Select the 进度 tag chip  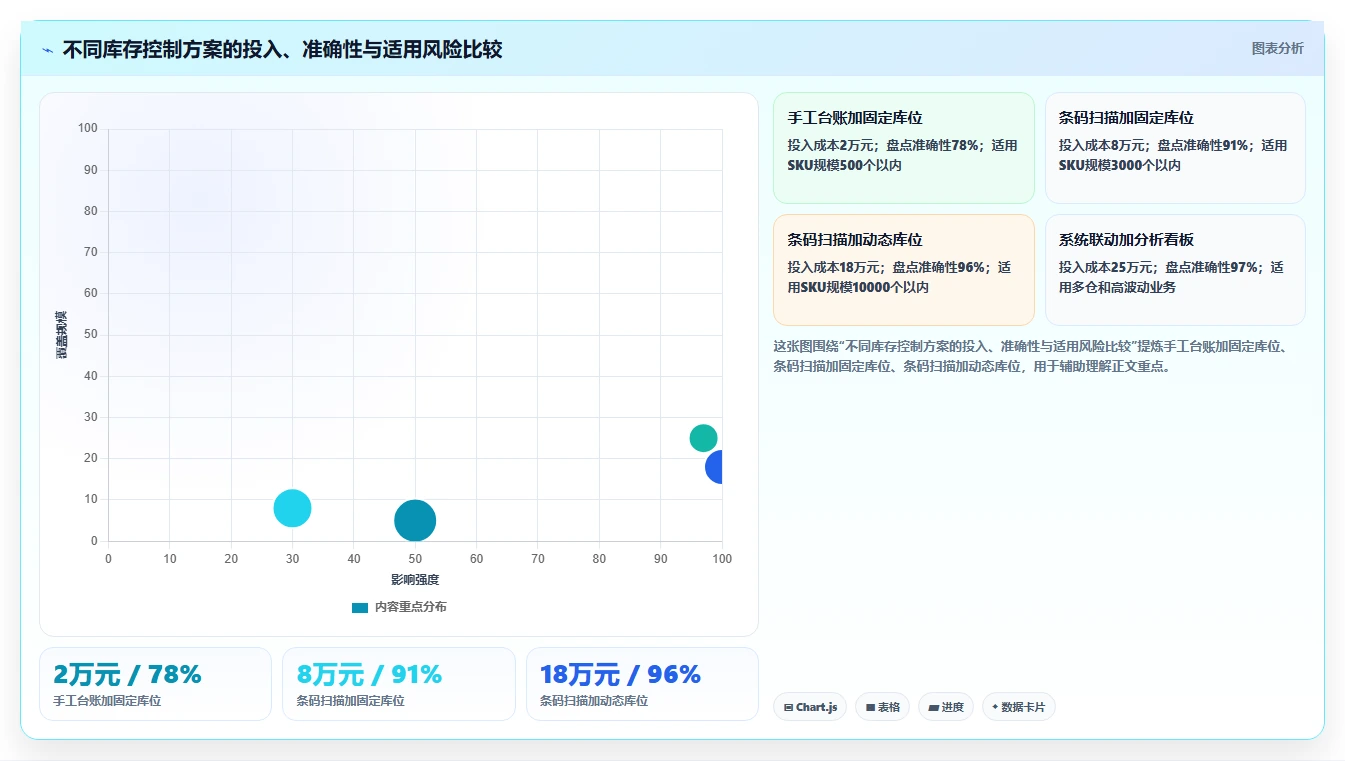pyautogui.click(x=946, y=707)
